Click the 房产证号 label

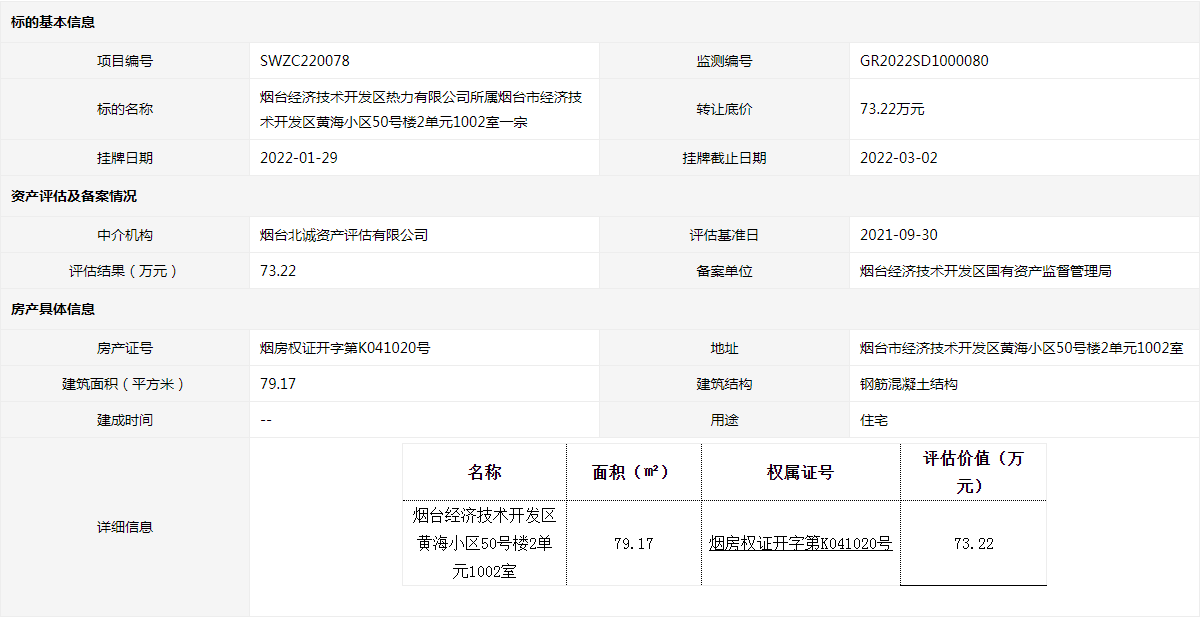[125, 348]
